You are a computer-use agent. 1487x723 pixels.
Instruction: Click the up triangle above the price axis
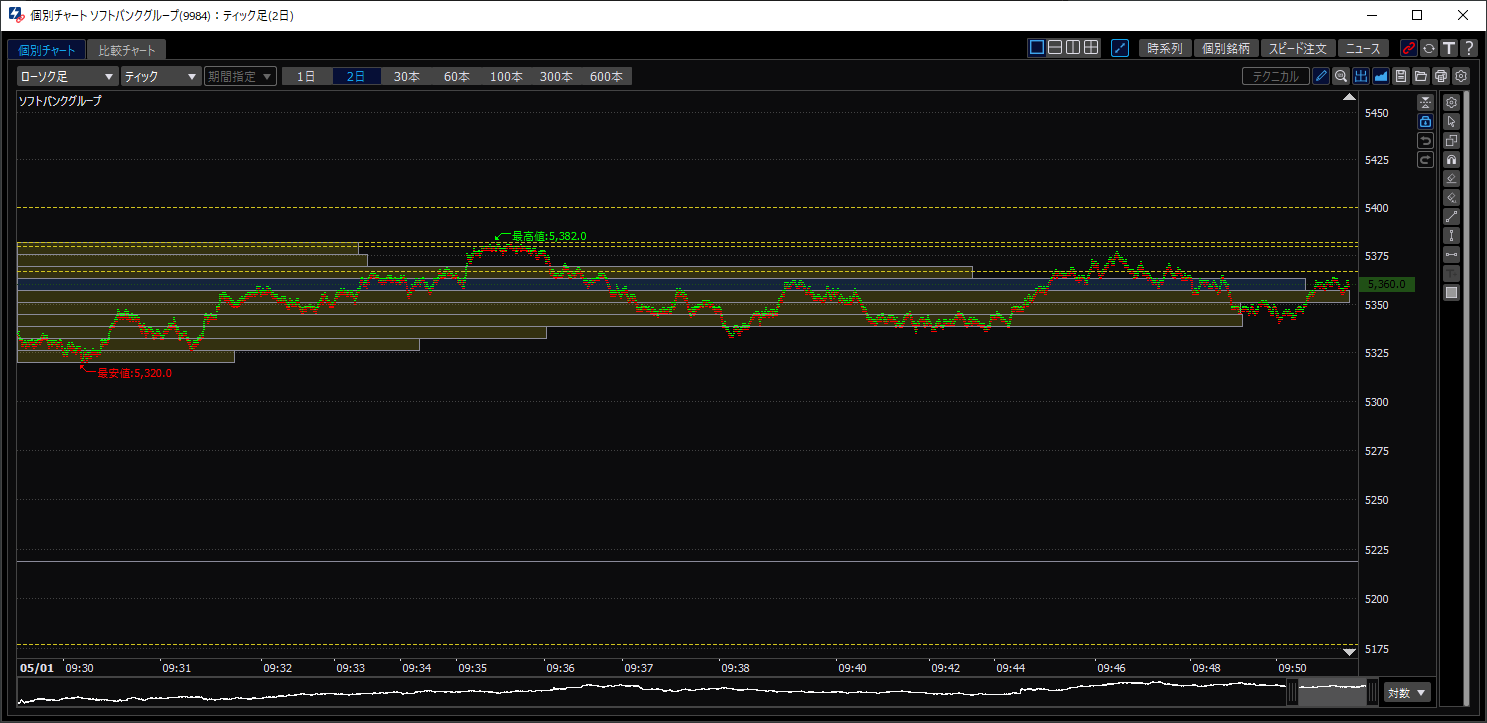[1349, 97]
